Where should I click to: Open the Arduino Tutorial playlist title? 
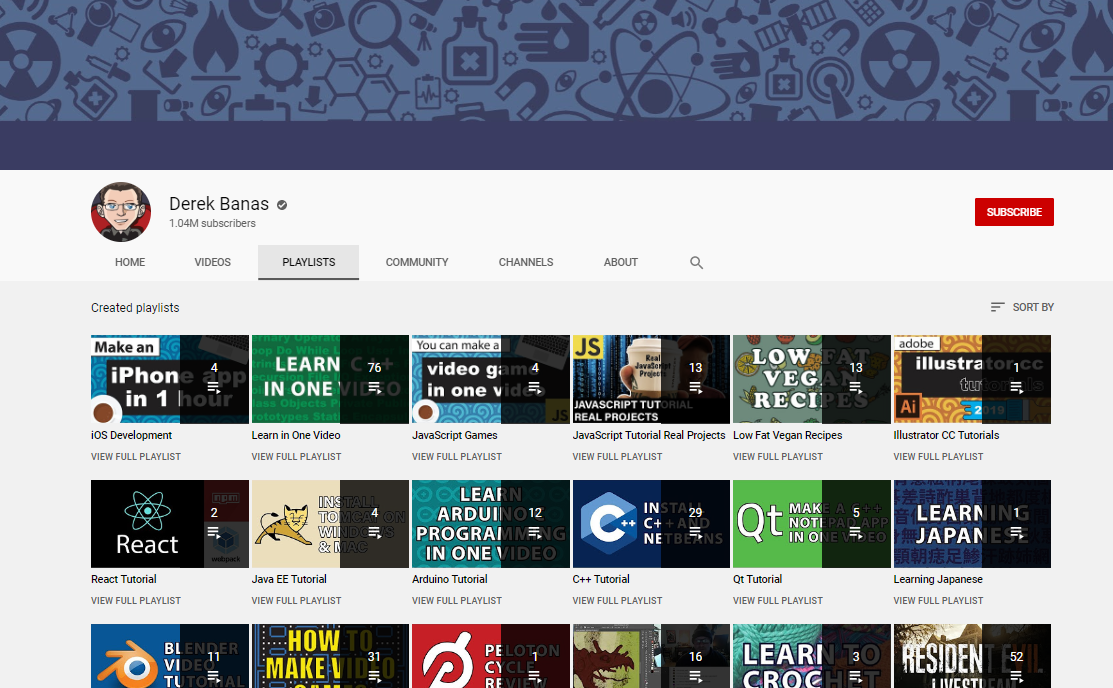450,579
